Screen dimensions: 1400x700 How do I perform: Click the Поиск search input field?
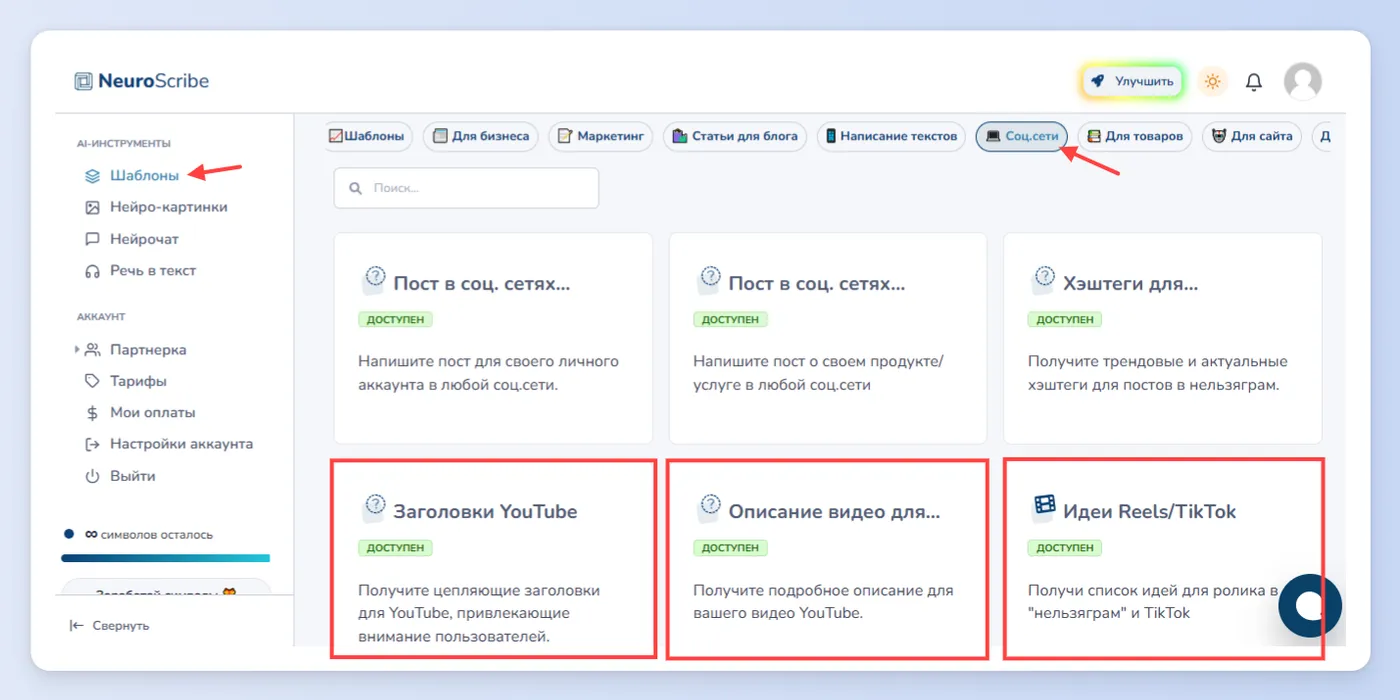click(466, 188)
